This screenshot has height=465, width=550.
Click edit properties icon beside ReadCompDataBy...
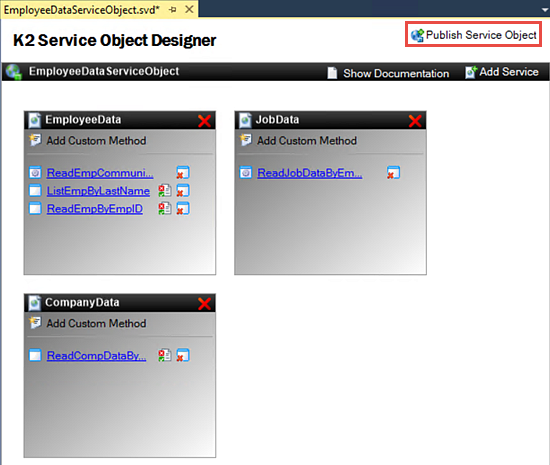(165, 355)
